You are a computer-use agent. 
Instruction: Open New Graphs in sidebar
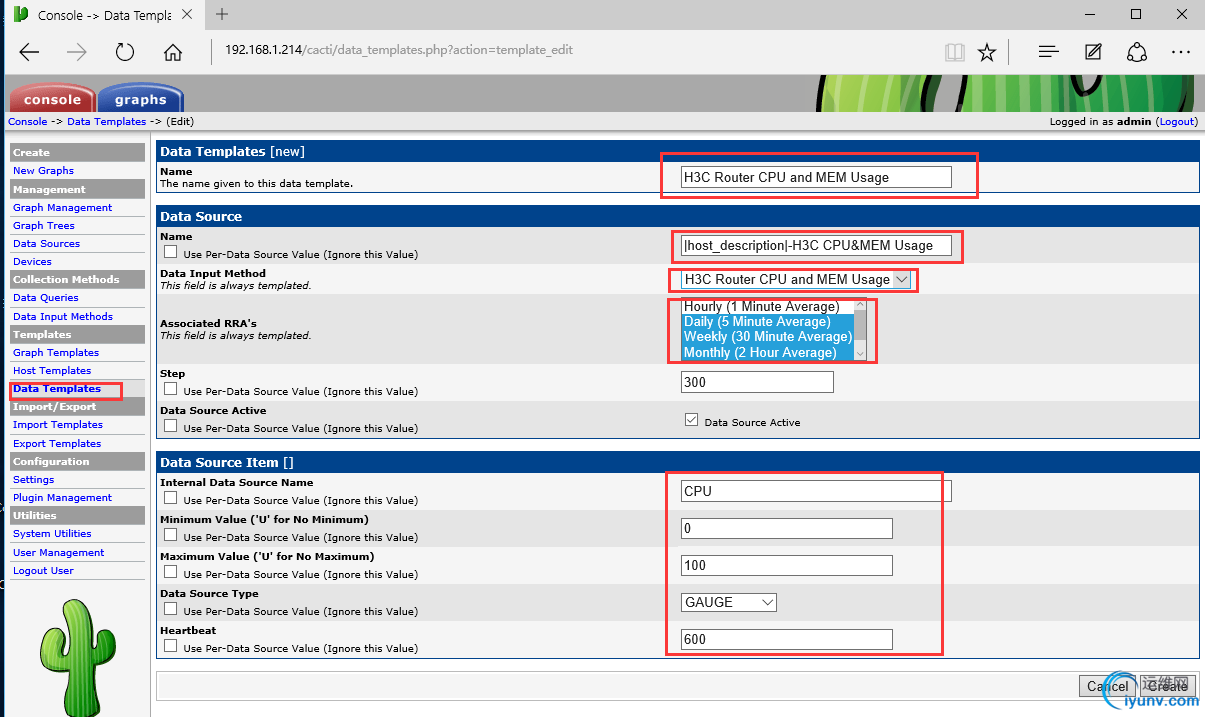[x=43, y=171]
